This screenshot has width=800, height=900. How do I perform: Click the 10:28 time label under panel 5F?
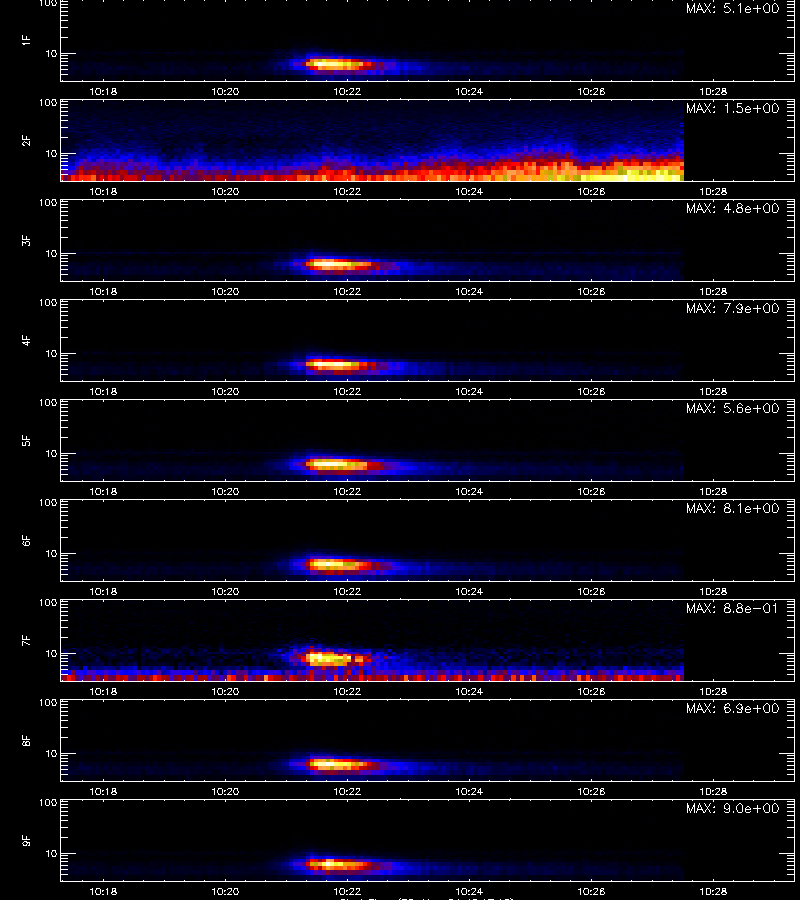tap(713, 491)
